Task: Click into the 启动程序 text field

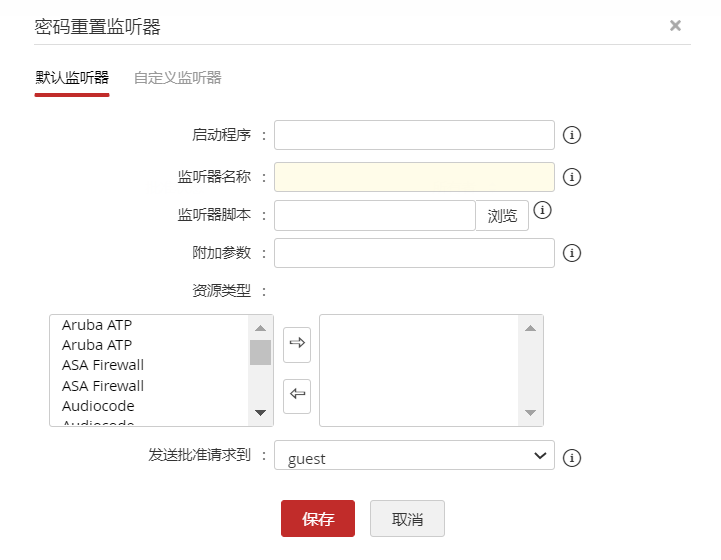Action: [414, 135]
